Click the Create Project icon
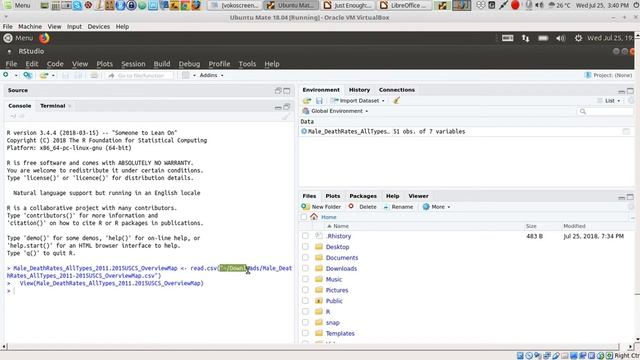The image size is (640, 360). 27,75
